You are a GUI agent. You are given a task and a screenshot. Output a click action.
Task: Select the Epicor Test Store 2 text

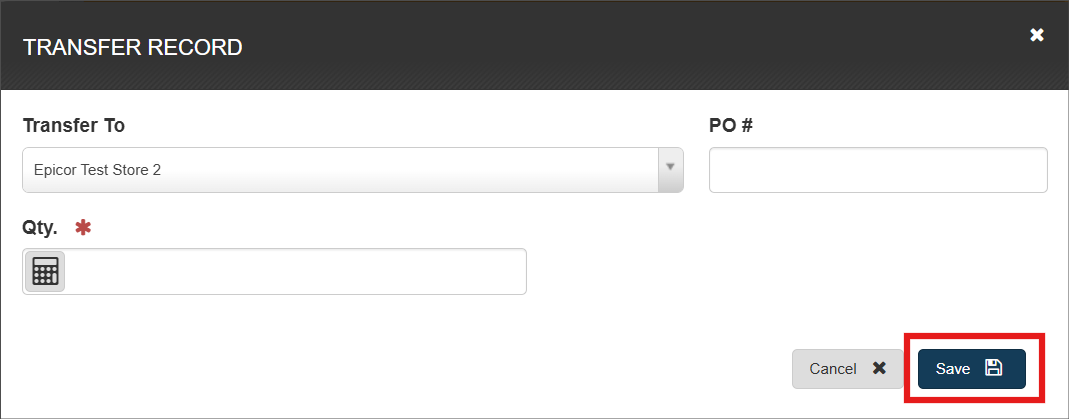(97, 170)
